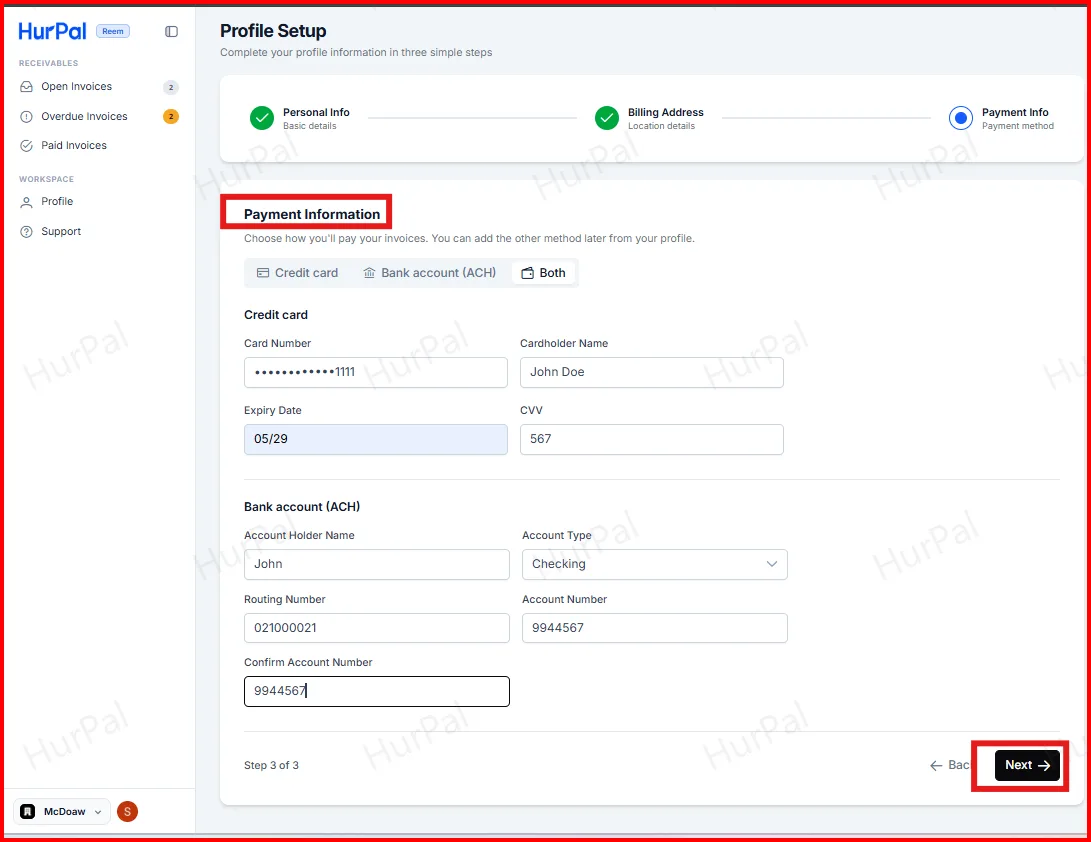
Task: Click the Support question mark icon
Action: click(26, 232)
